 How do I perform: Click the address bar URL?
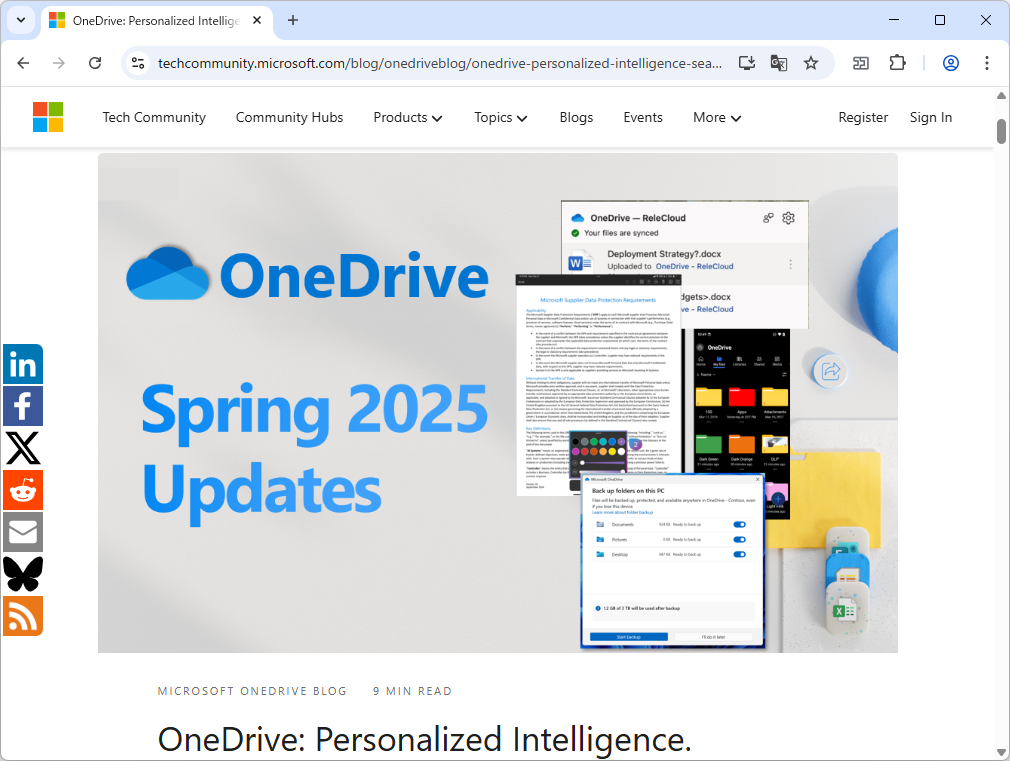point(440,63)
